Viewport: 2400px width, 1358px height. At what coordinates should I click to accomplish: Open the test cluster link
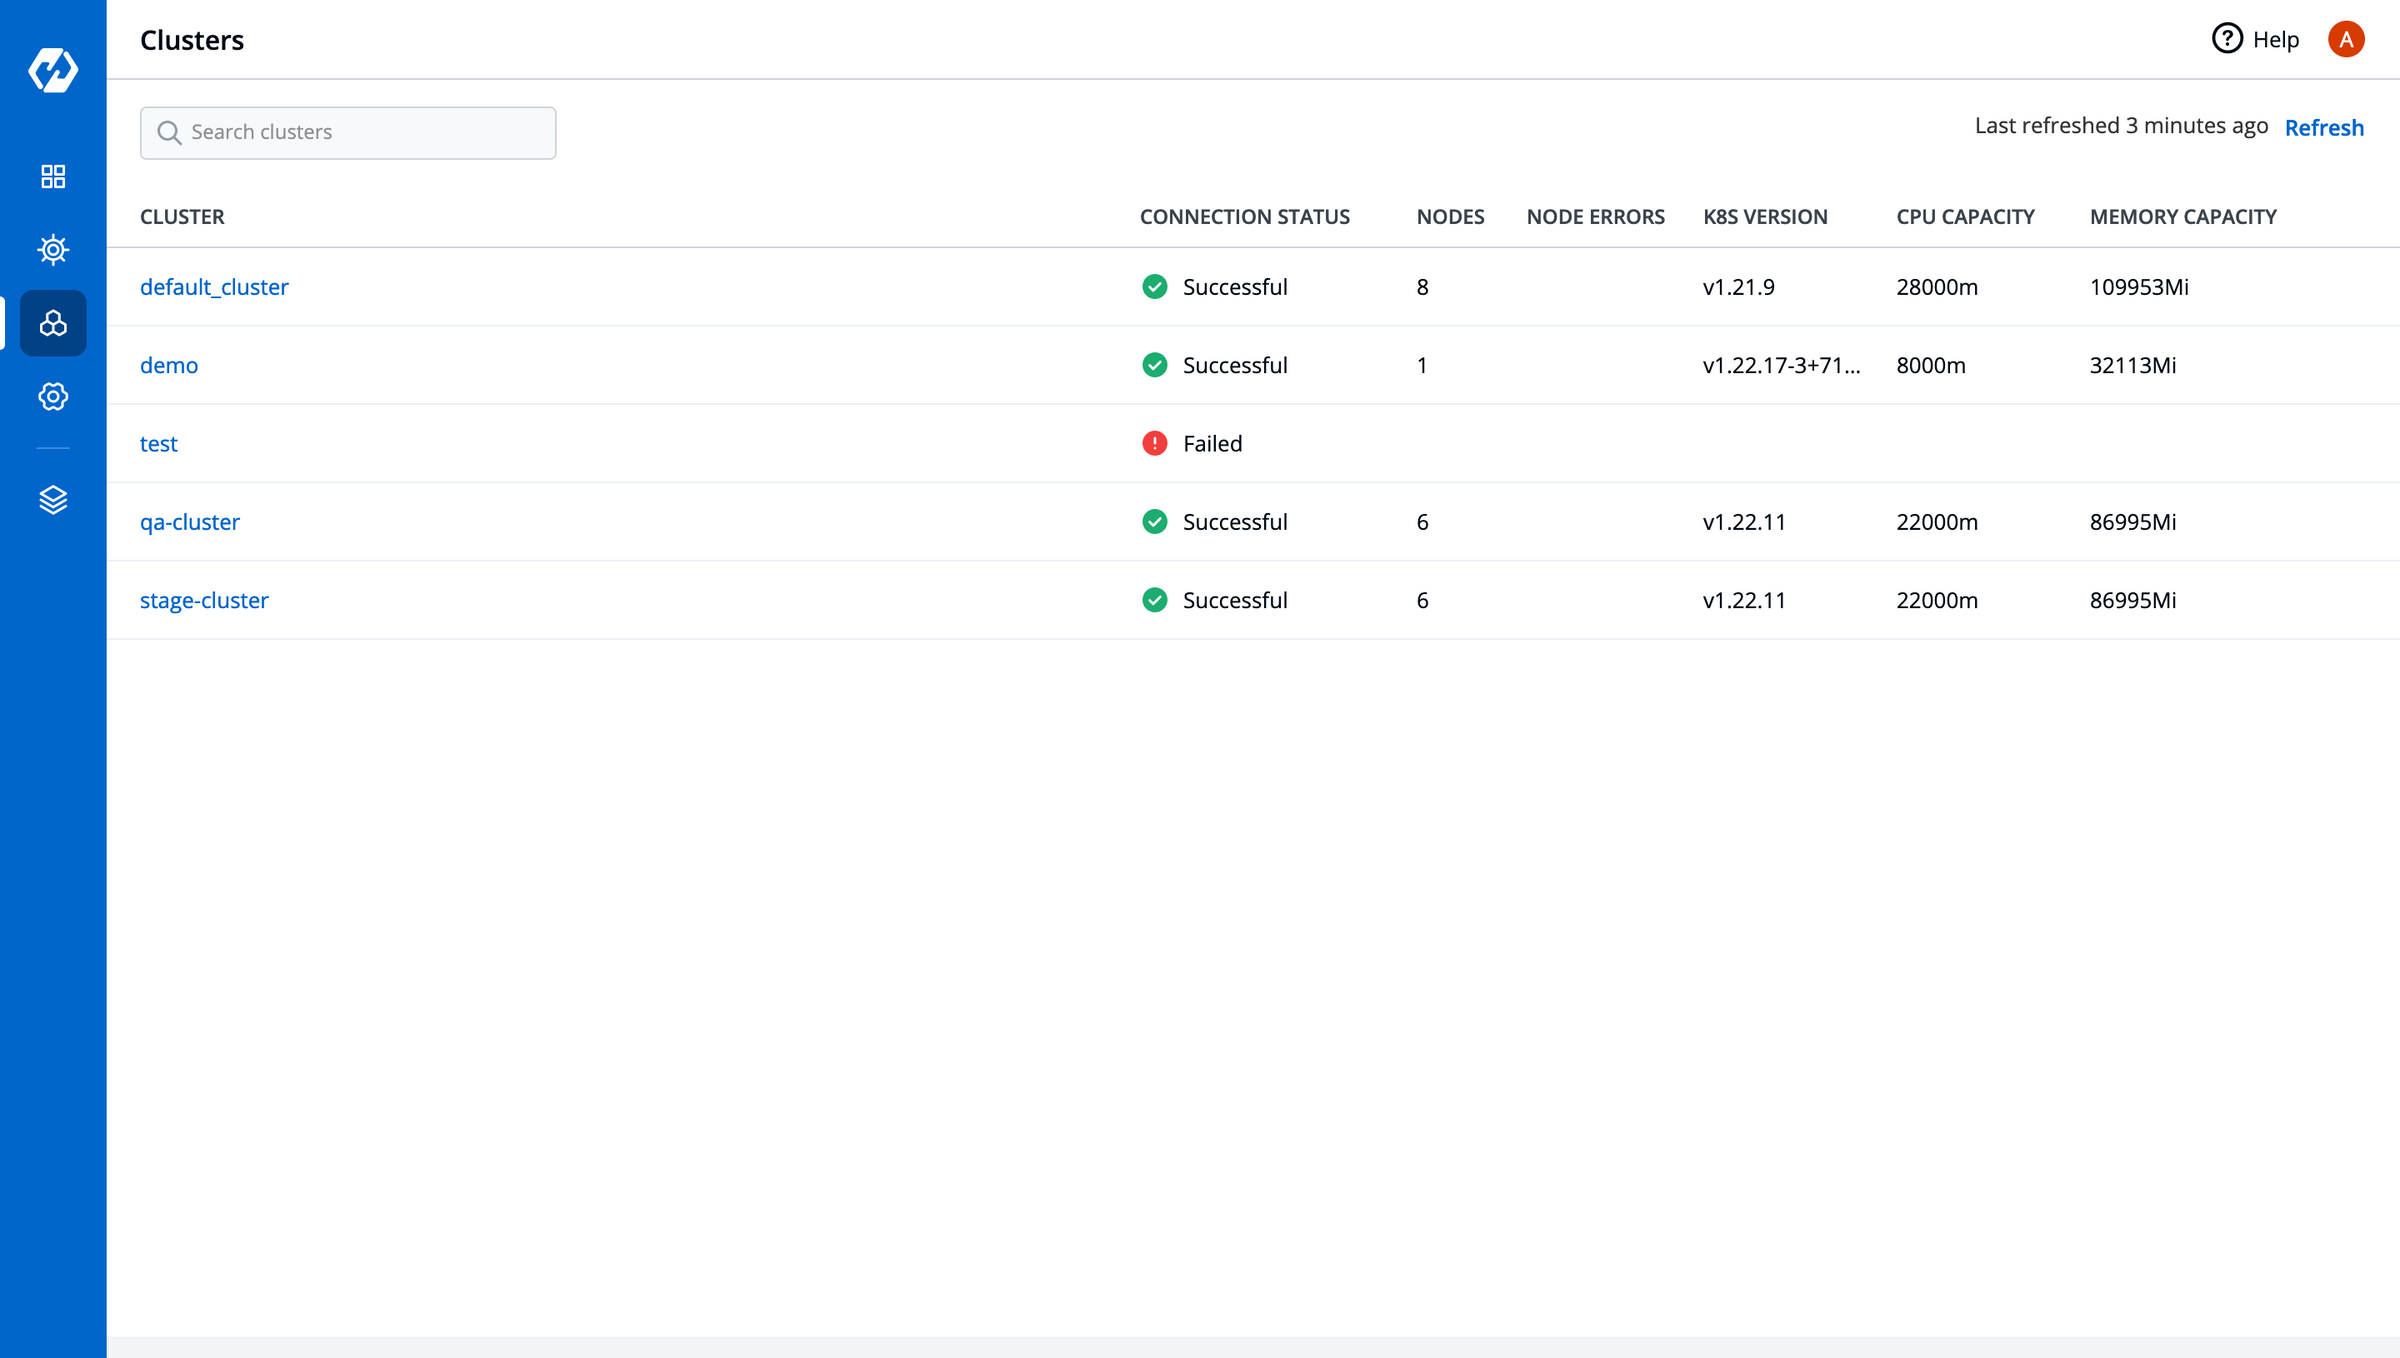[x=159, y=443]
